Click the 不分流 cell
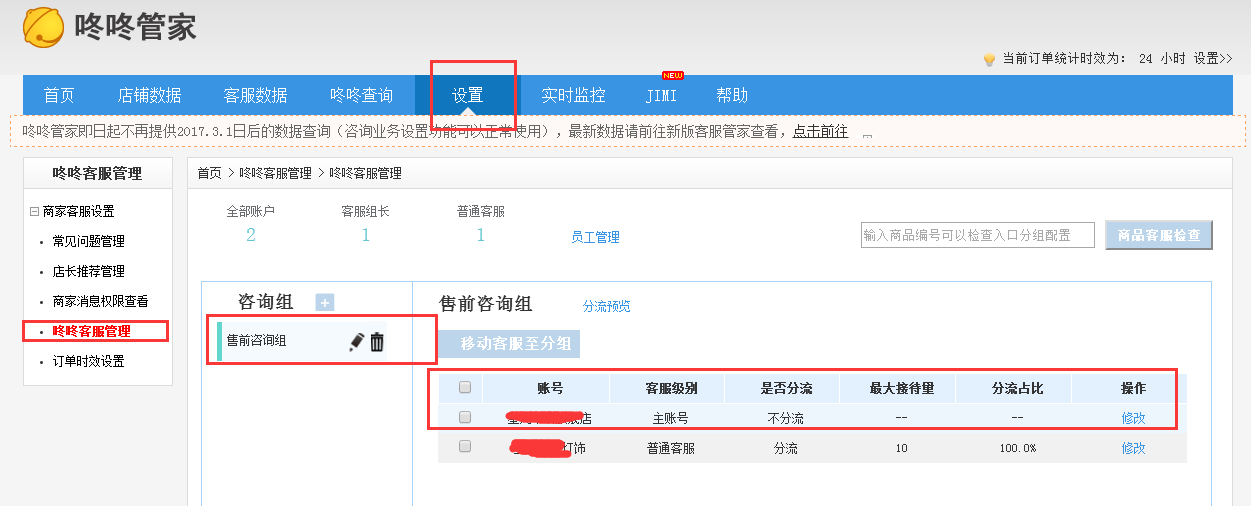Screen dimensions: 1251x506 tap(786, 418)
